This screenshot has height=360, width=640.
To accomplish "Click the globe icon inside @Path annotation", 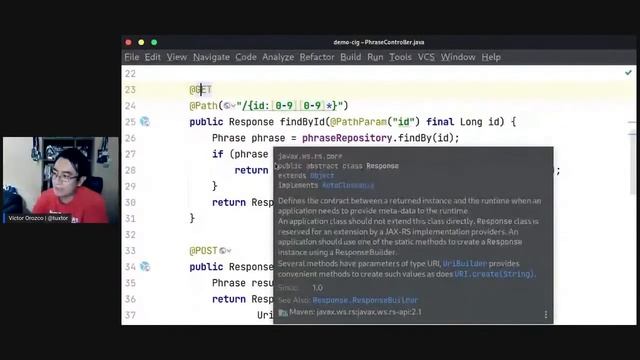I will coord(227,106).
